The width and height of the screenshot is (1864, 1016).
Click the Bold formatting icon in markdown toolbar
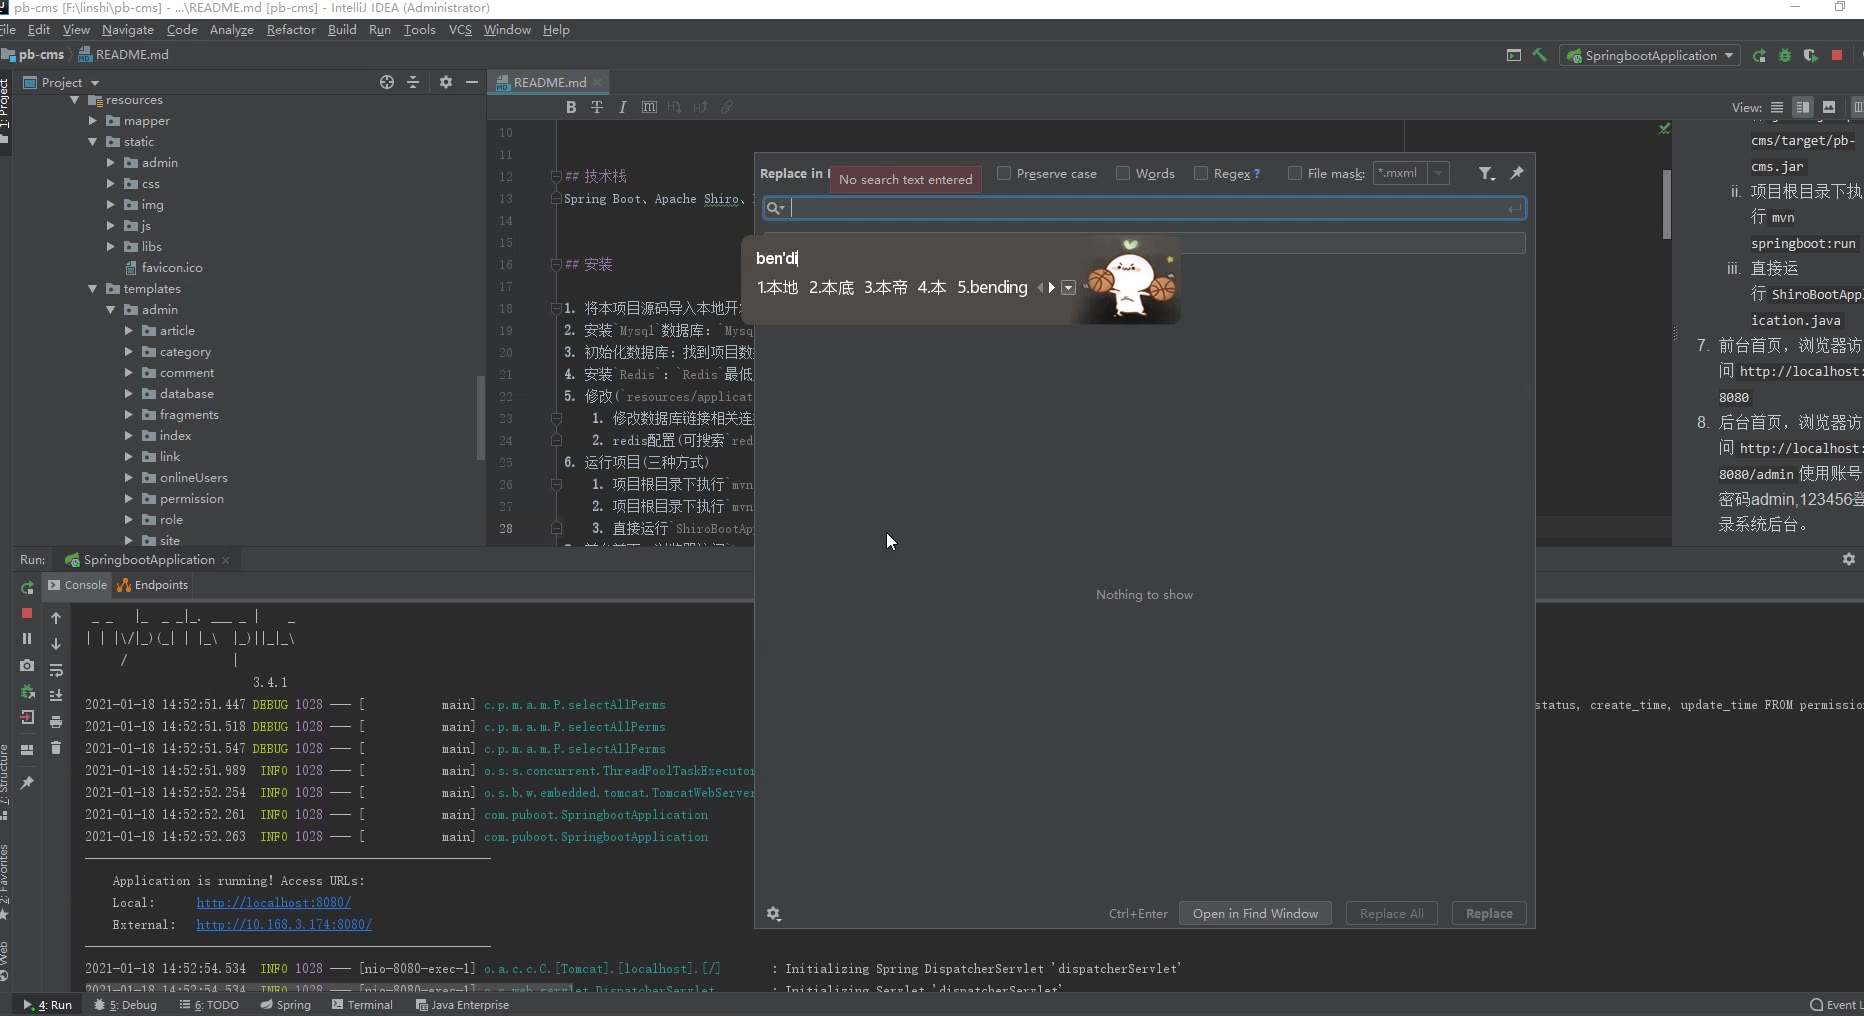pyautogui.click(x=571, y=107)
